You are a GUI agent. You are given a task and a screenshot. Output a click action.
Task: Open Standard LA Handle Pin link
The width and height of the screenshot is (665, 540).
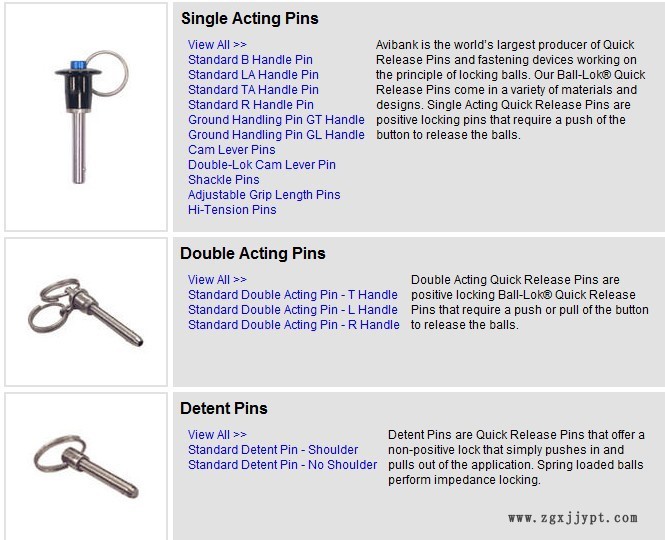(x=253, y=75)
